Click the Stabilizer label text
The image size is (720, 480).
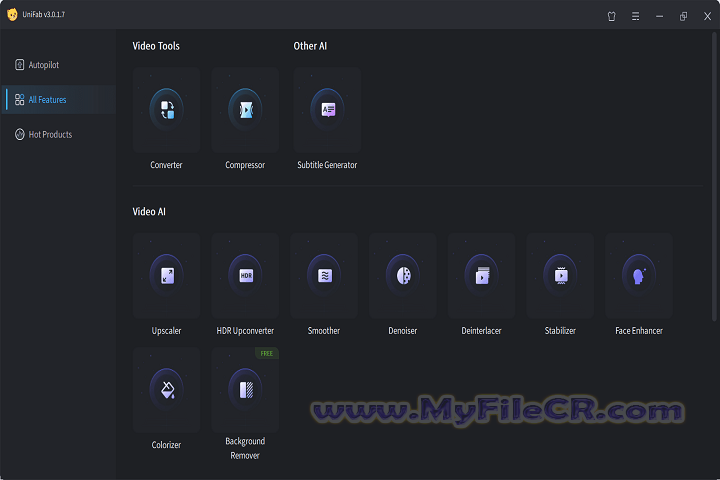(560, 331)
